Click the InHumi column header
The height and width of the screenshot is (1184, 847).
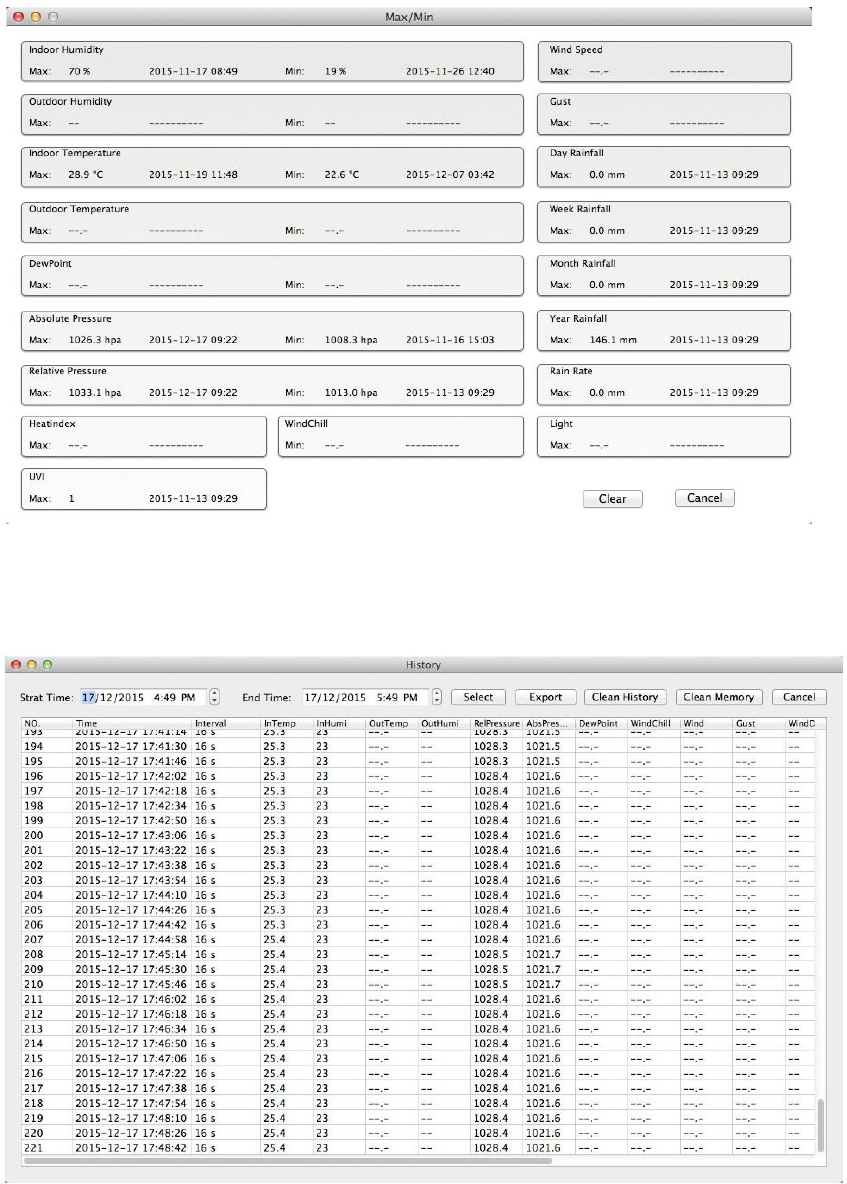pyautogui.click(x=340, y=723)
